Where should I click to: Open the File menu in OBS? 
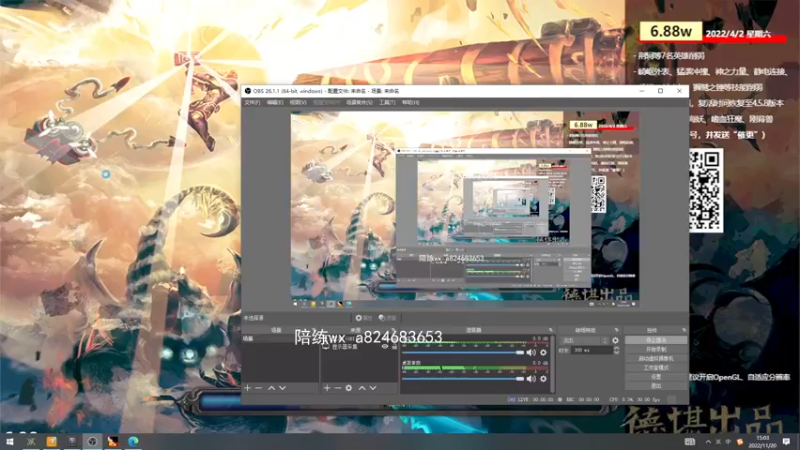pos(252,103)
